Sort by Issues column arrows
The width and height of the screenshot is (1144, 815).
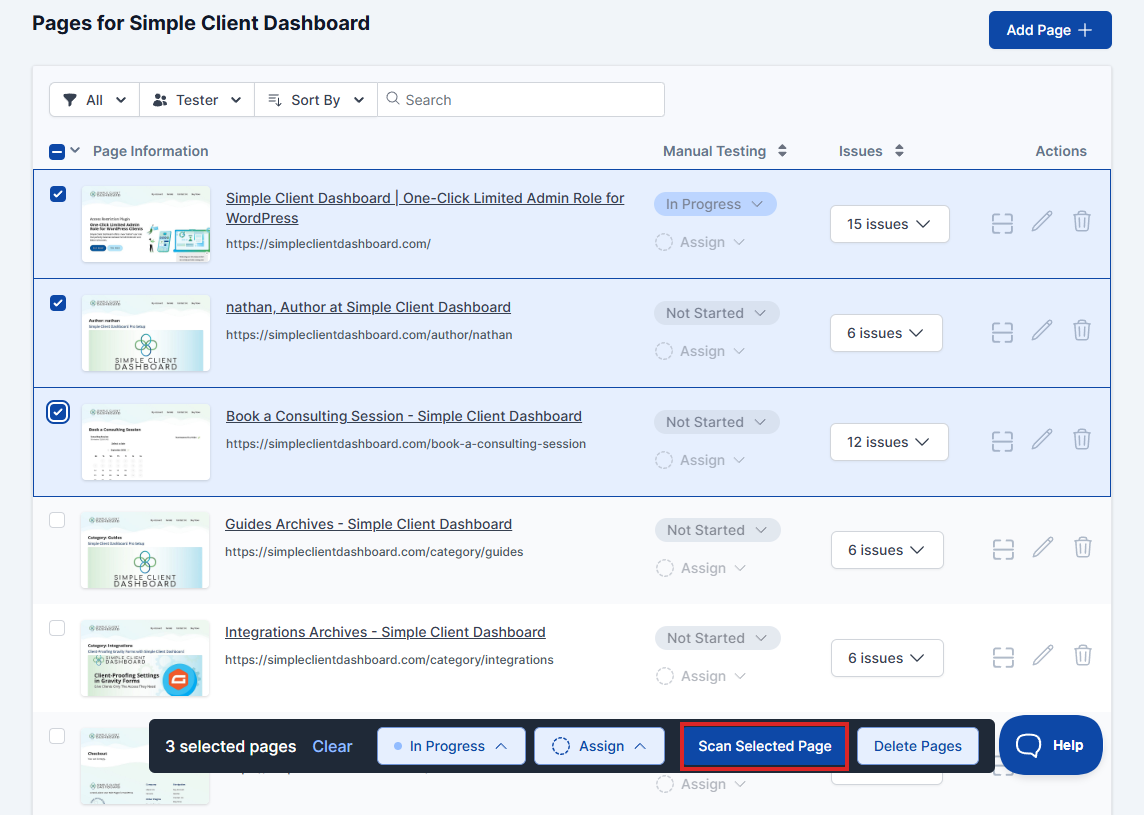click(x=899, y=151)
